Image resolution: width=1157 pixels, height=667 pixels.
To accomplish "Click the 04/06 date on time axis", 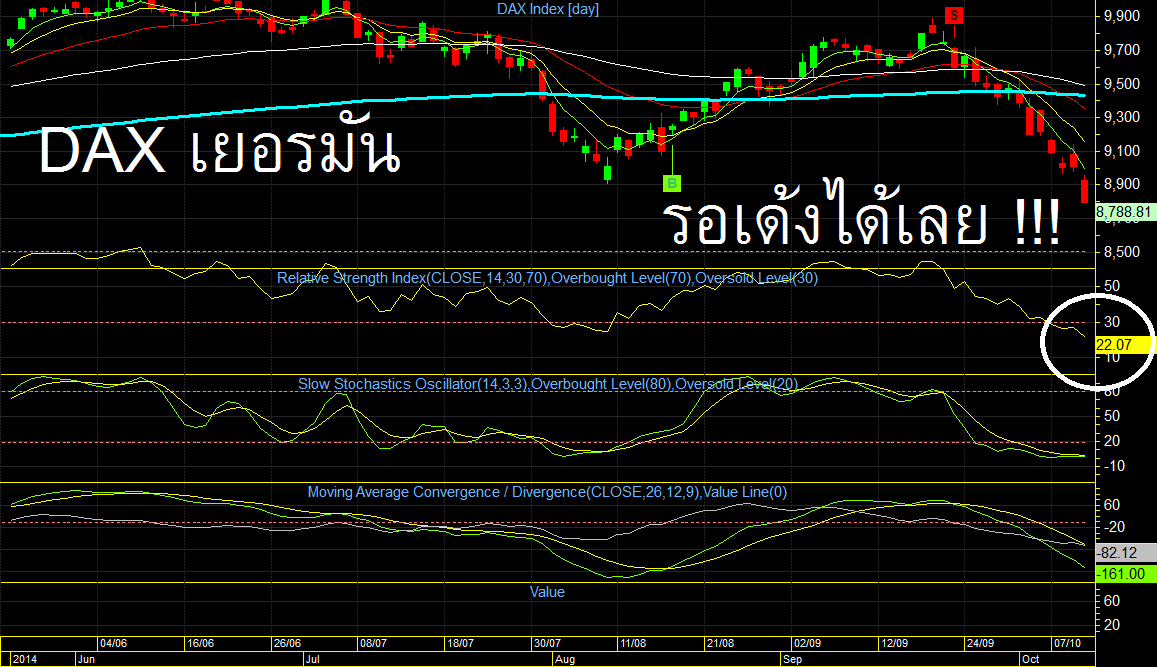I will pyautogui.click(x=113, y=643).
